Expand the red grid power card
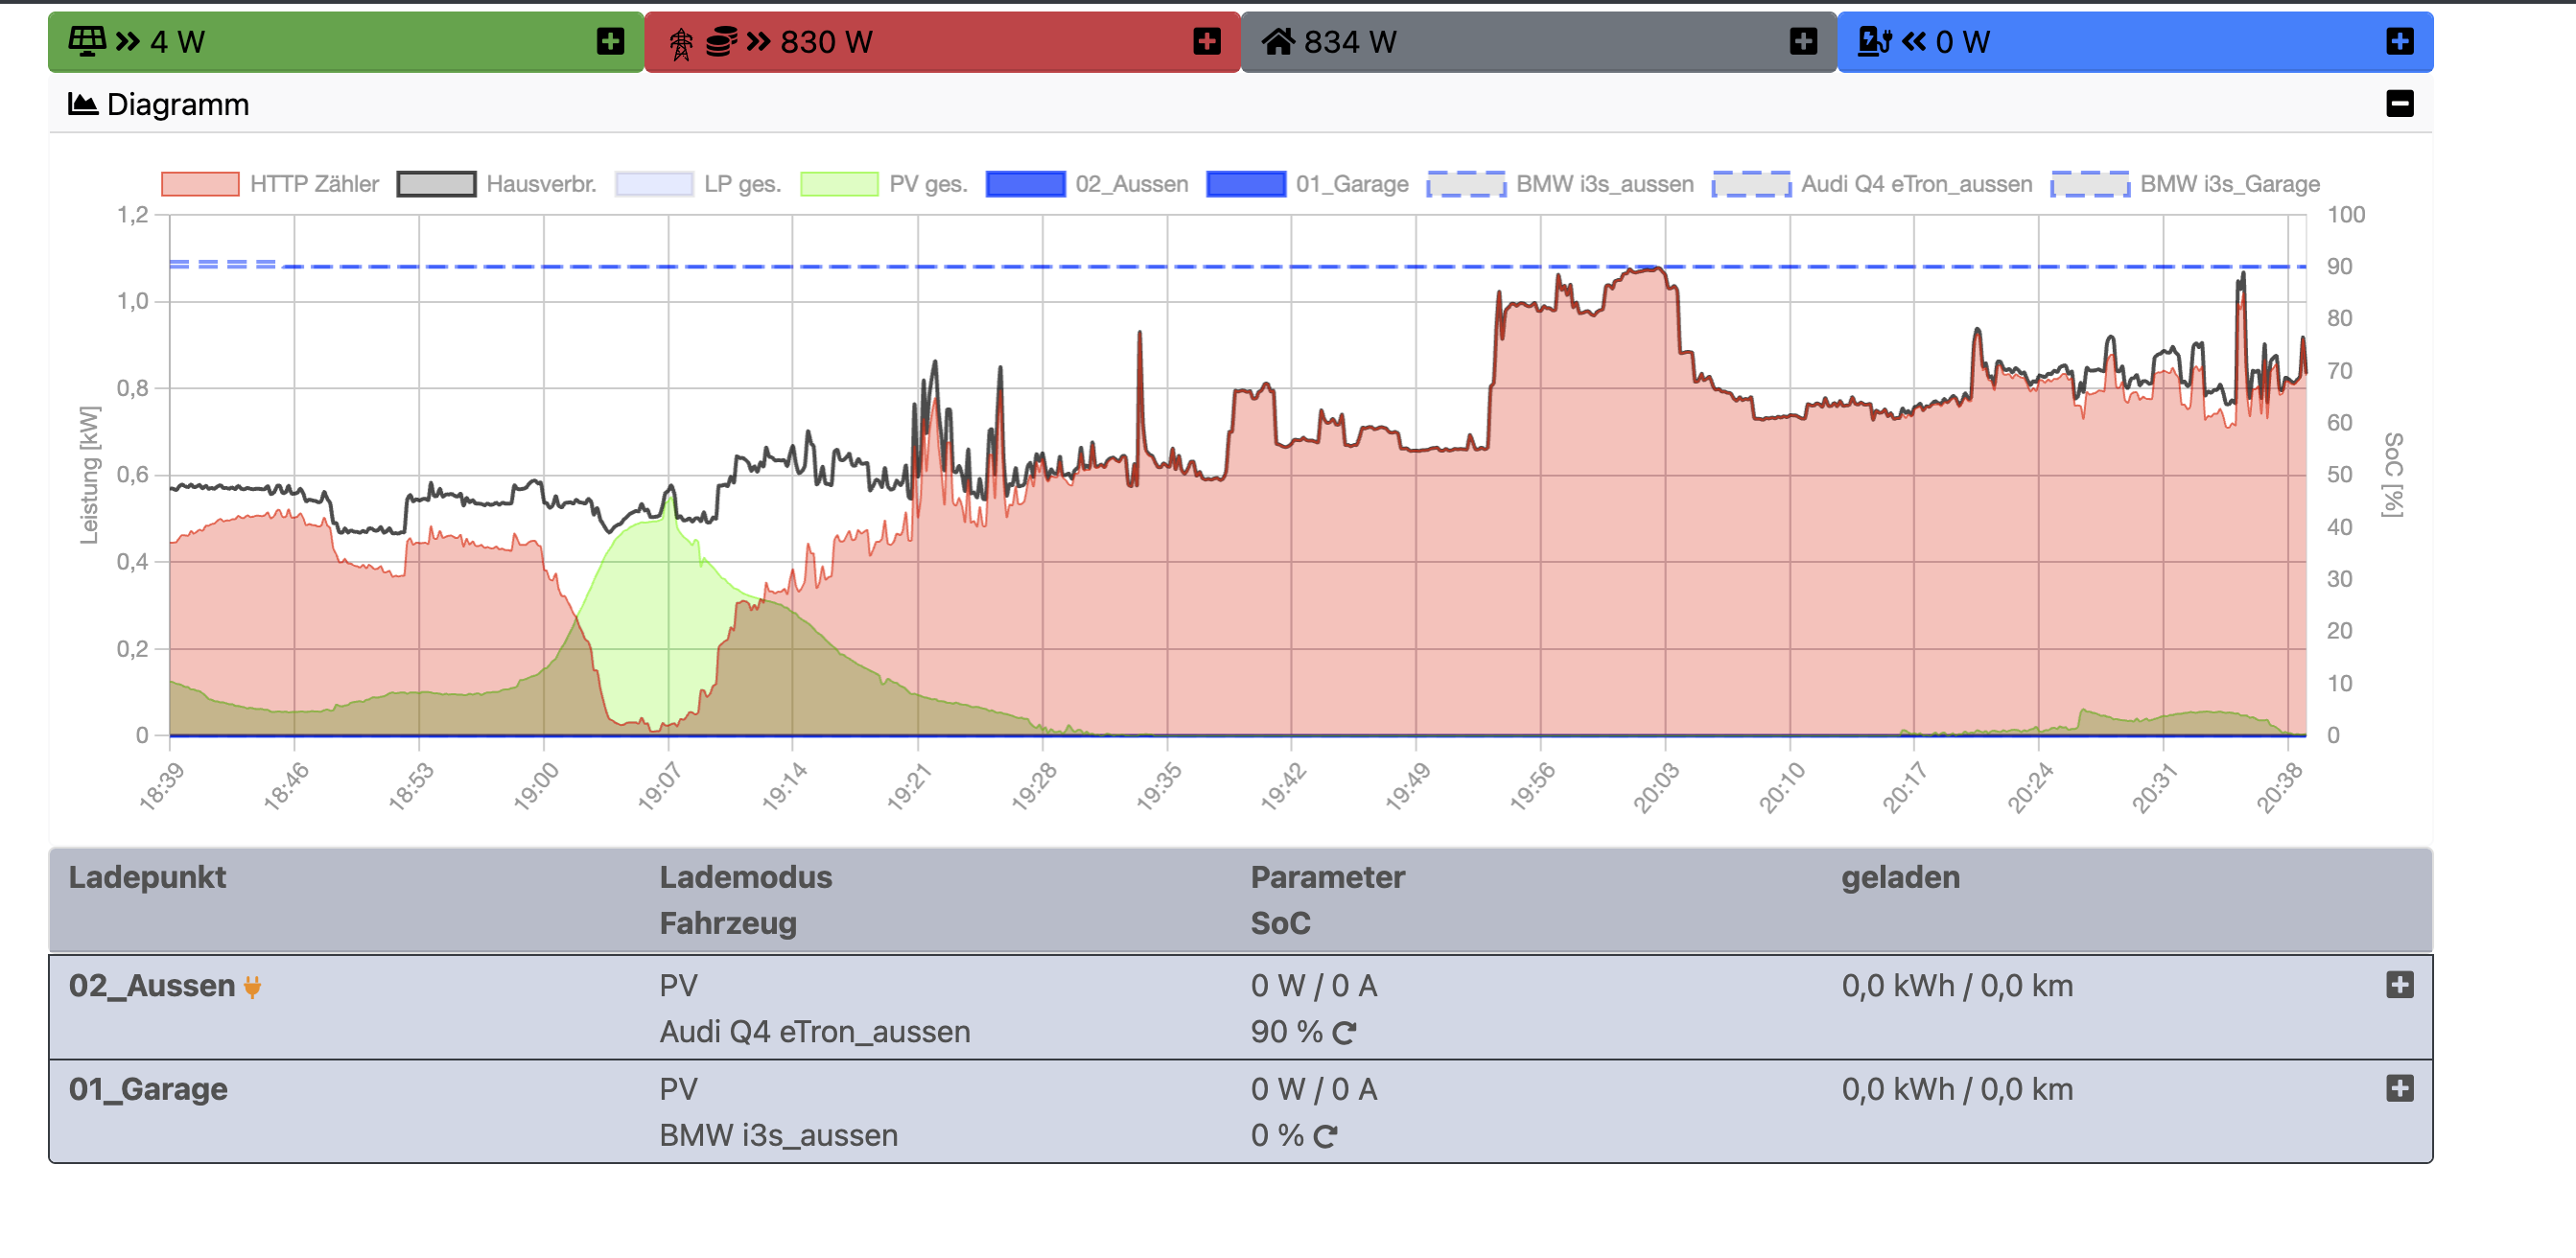This screenshot has height=1258, width=2576. click(x=1207, y=41)
